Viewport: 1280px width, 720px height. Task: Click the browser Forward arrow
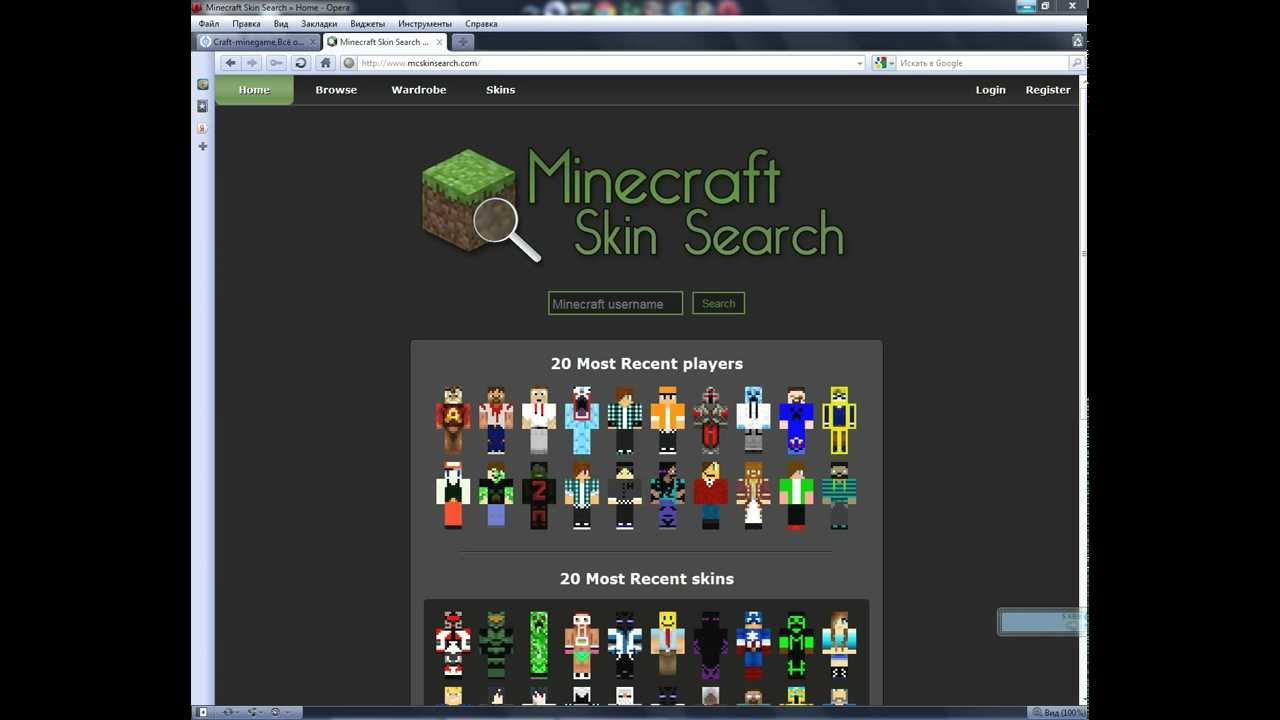click(252, 63)
